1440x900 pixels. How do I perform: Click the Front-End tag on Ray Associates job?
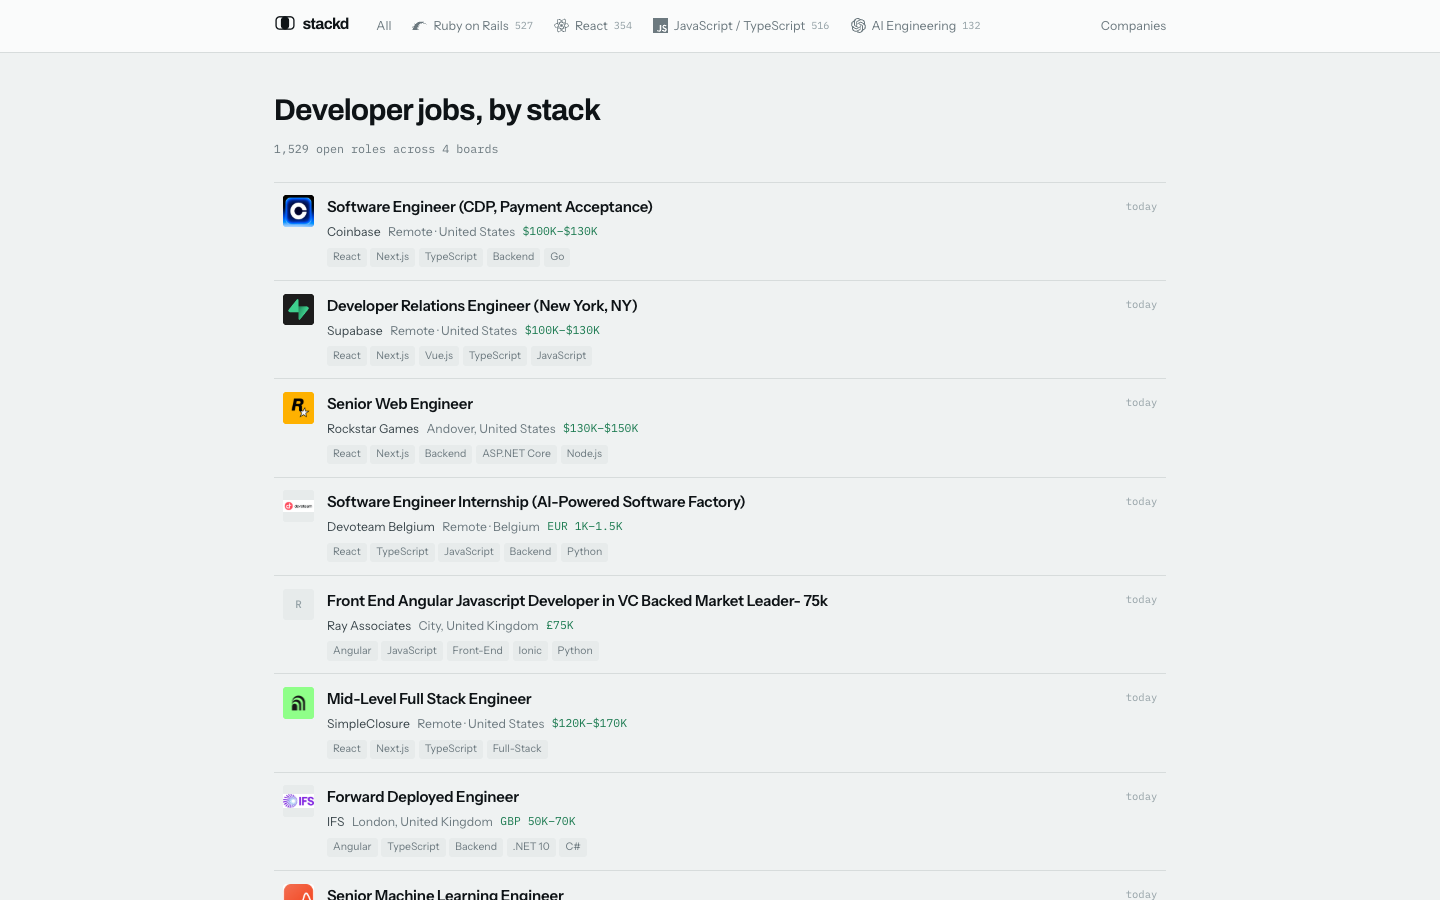click(x=477, y=651)
